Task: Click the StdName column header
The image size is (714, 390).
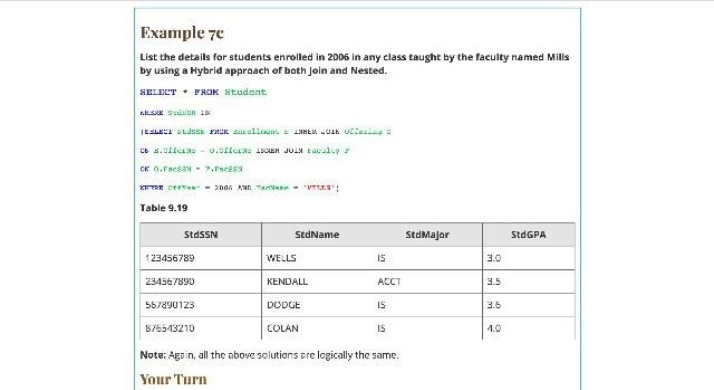Action: [x=317, y=235]
